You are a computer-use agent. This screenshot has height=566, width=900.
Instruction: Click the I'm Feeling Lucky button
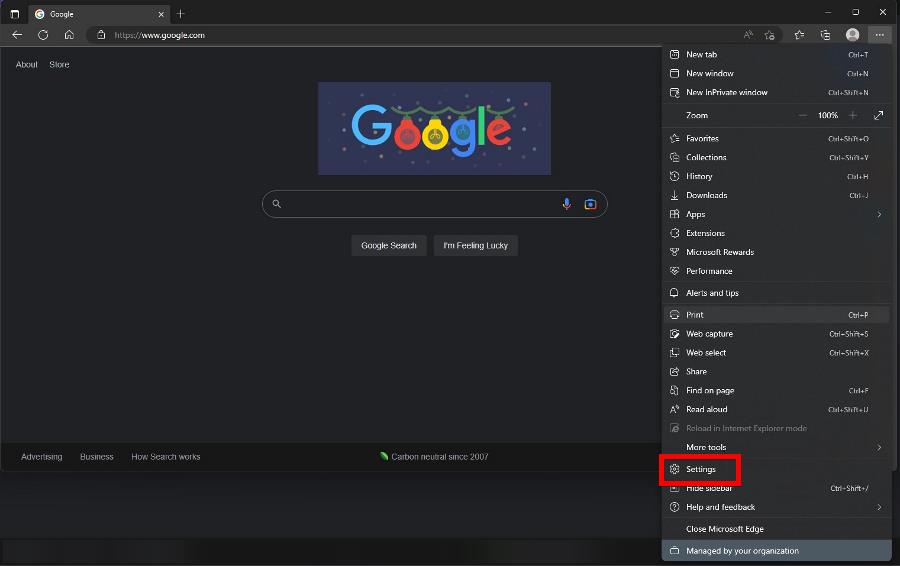(x=475, y=246)
